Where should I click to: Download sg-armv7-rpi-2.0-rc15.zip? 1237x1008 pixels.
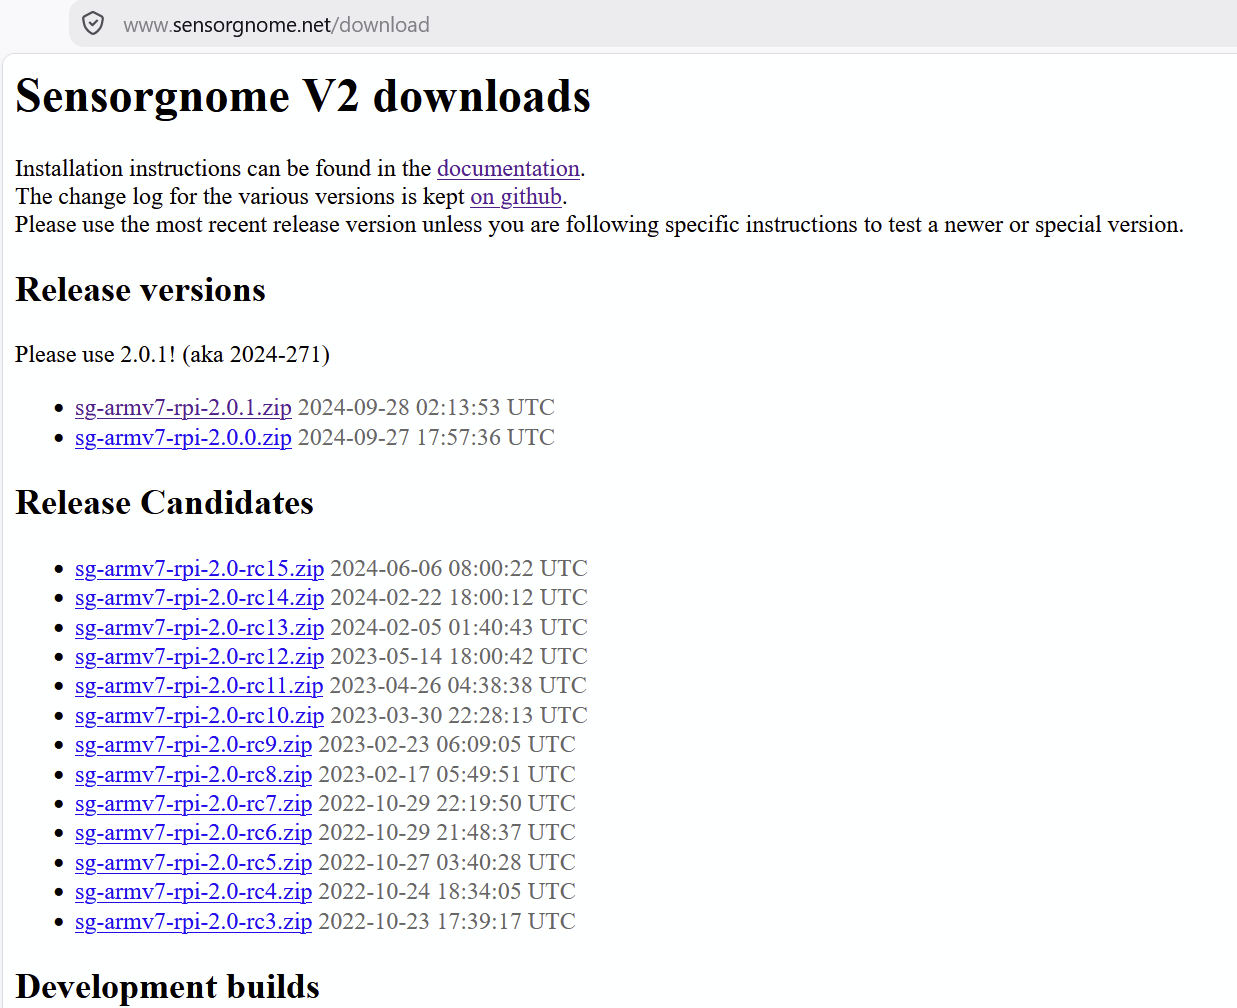199,568
